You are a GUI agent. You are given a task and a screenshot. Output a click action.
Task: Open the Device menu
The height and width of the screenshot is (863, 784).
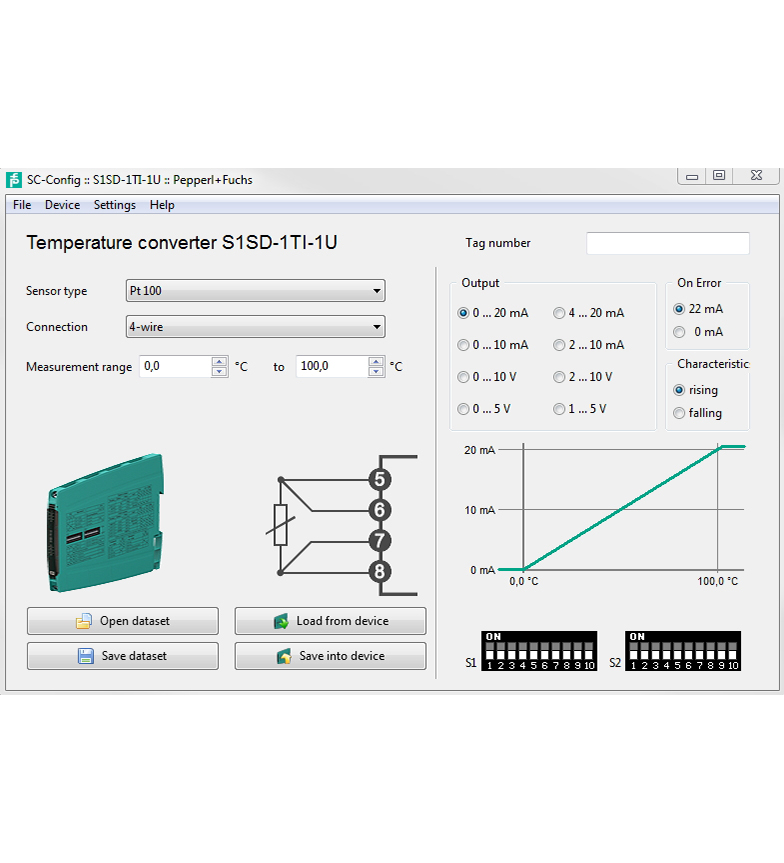click(62, 205)
